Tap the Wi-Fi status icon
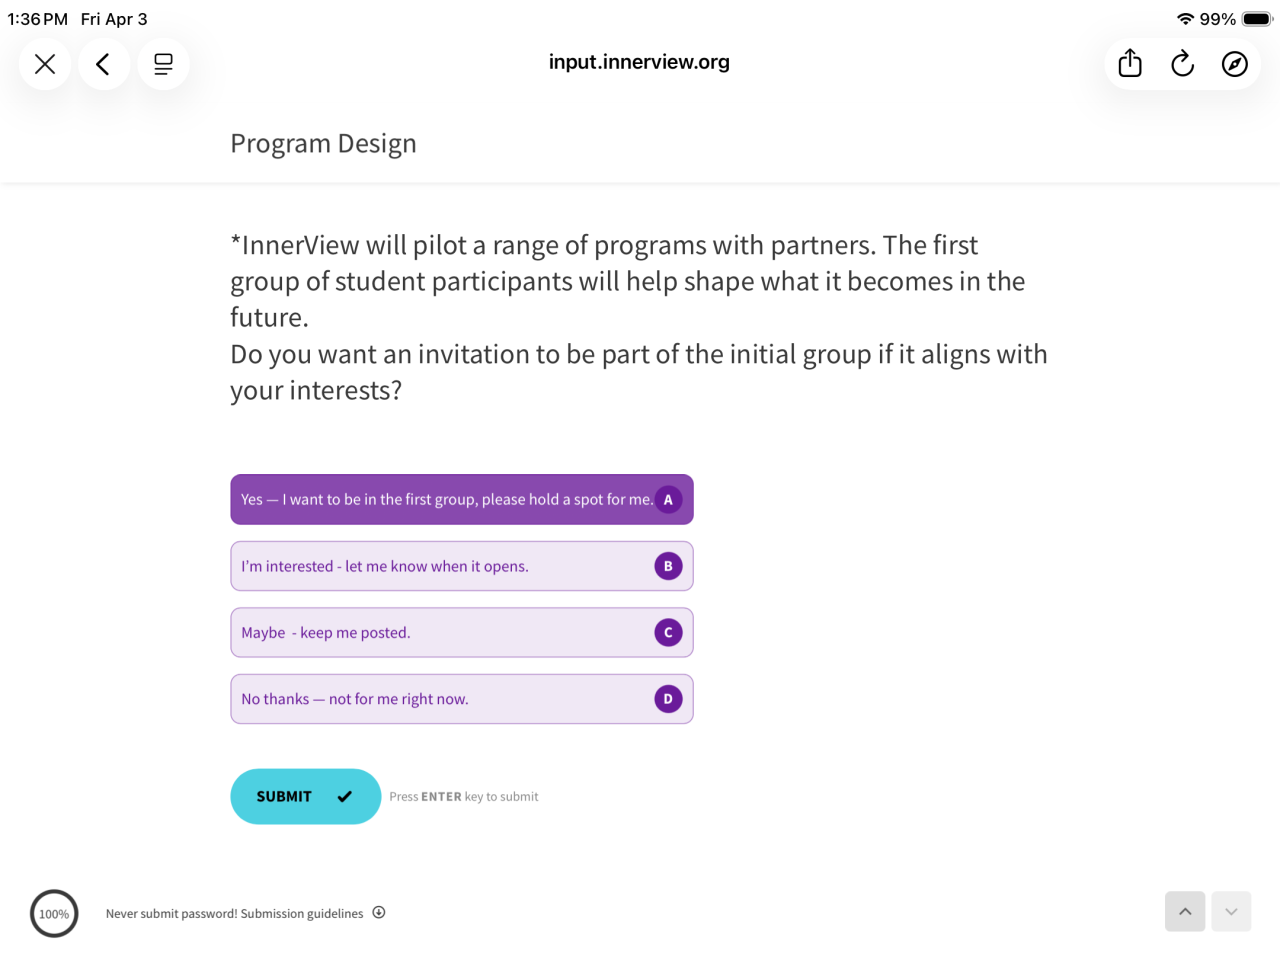1280x960 pixels. coord(1185,19)
